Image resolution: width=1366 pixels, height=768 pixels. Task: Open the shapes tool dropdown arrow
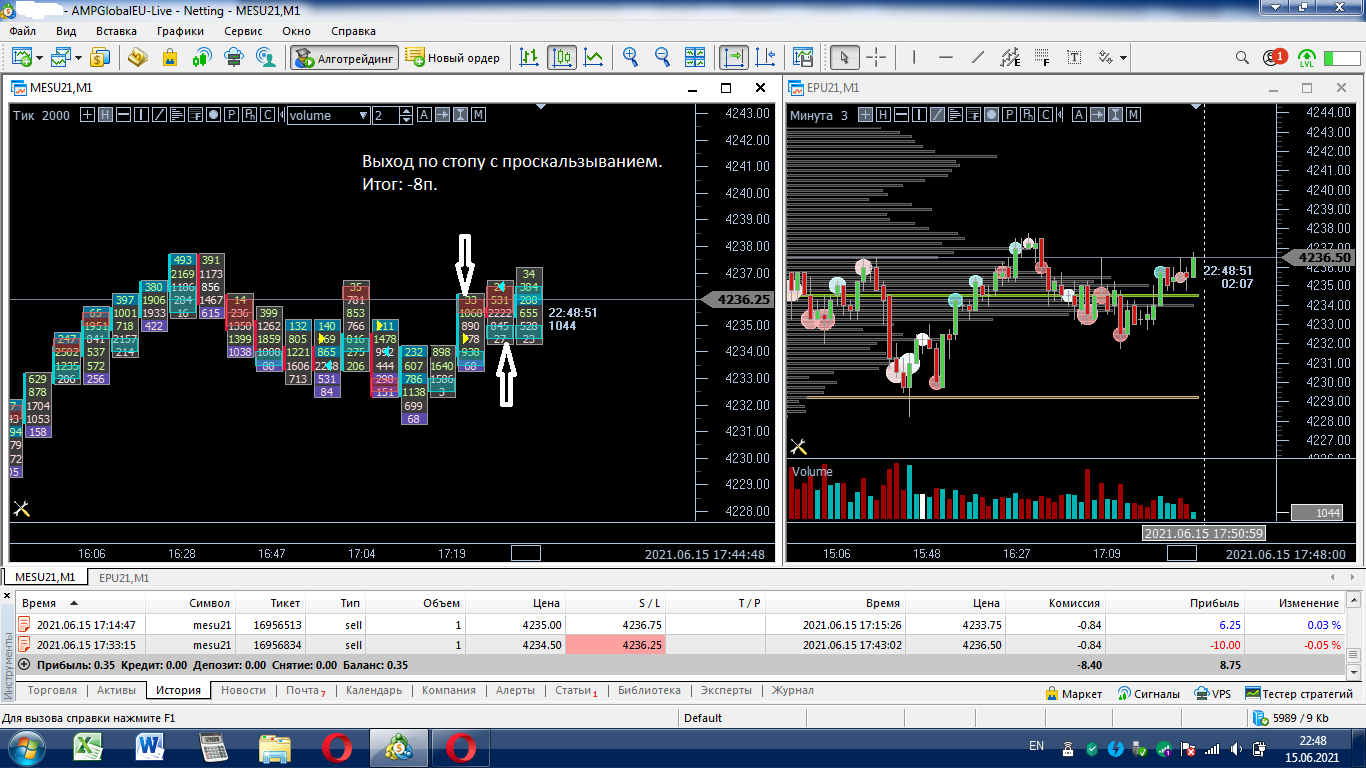1124,58
